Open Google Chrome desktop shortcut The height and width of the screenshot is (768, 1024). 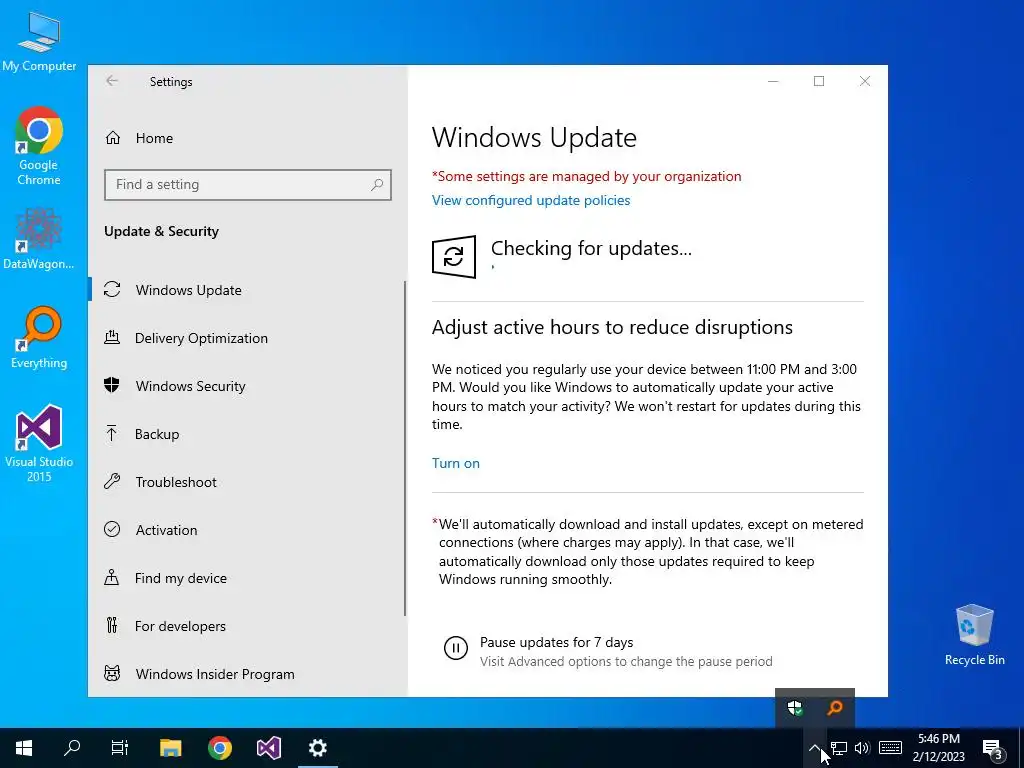39,146
